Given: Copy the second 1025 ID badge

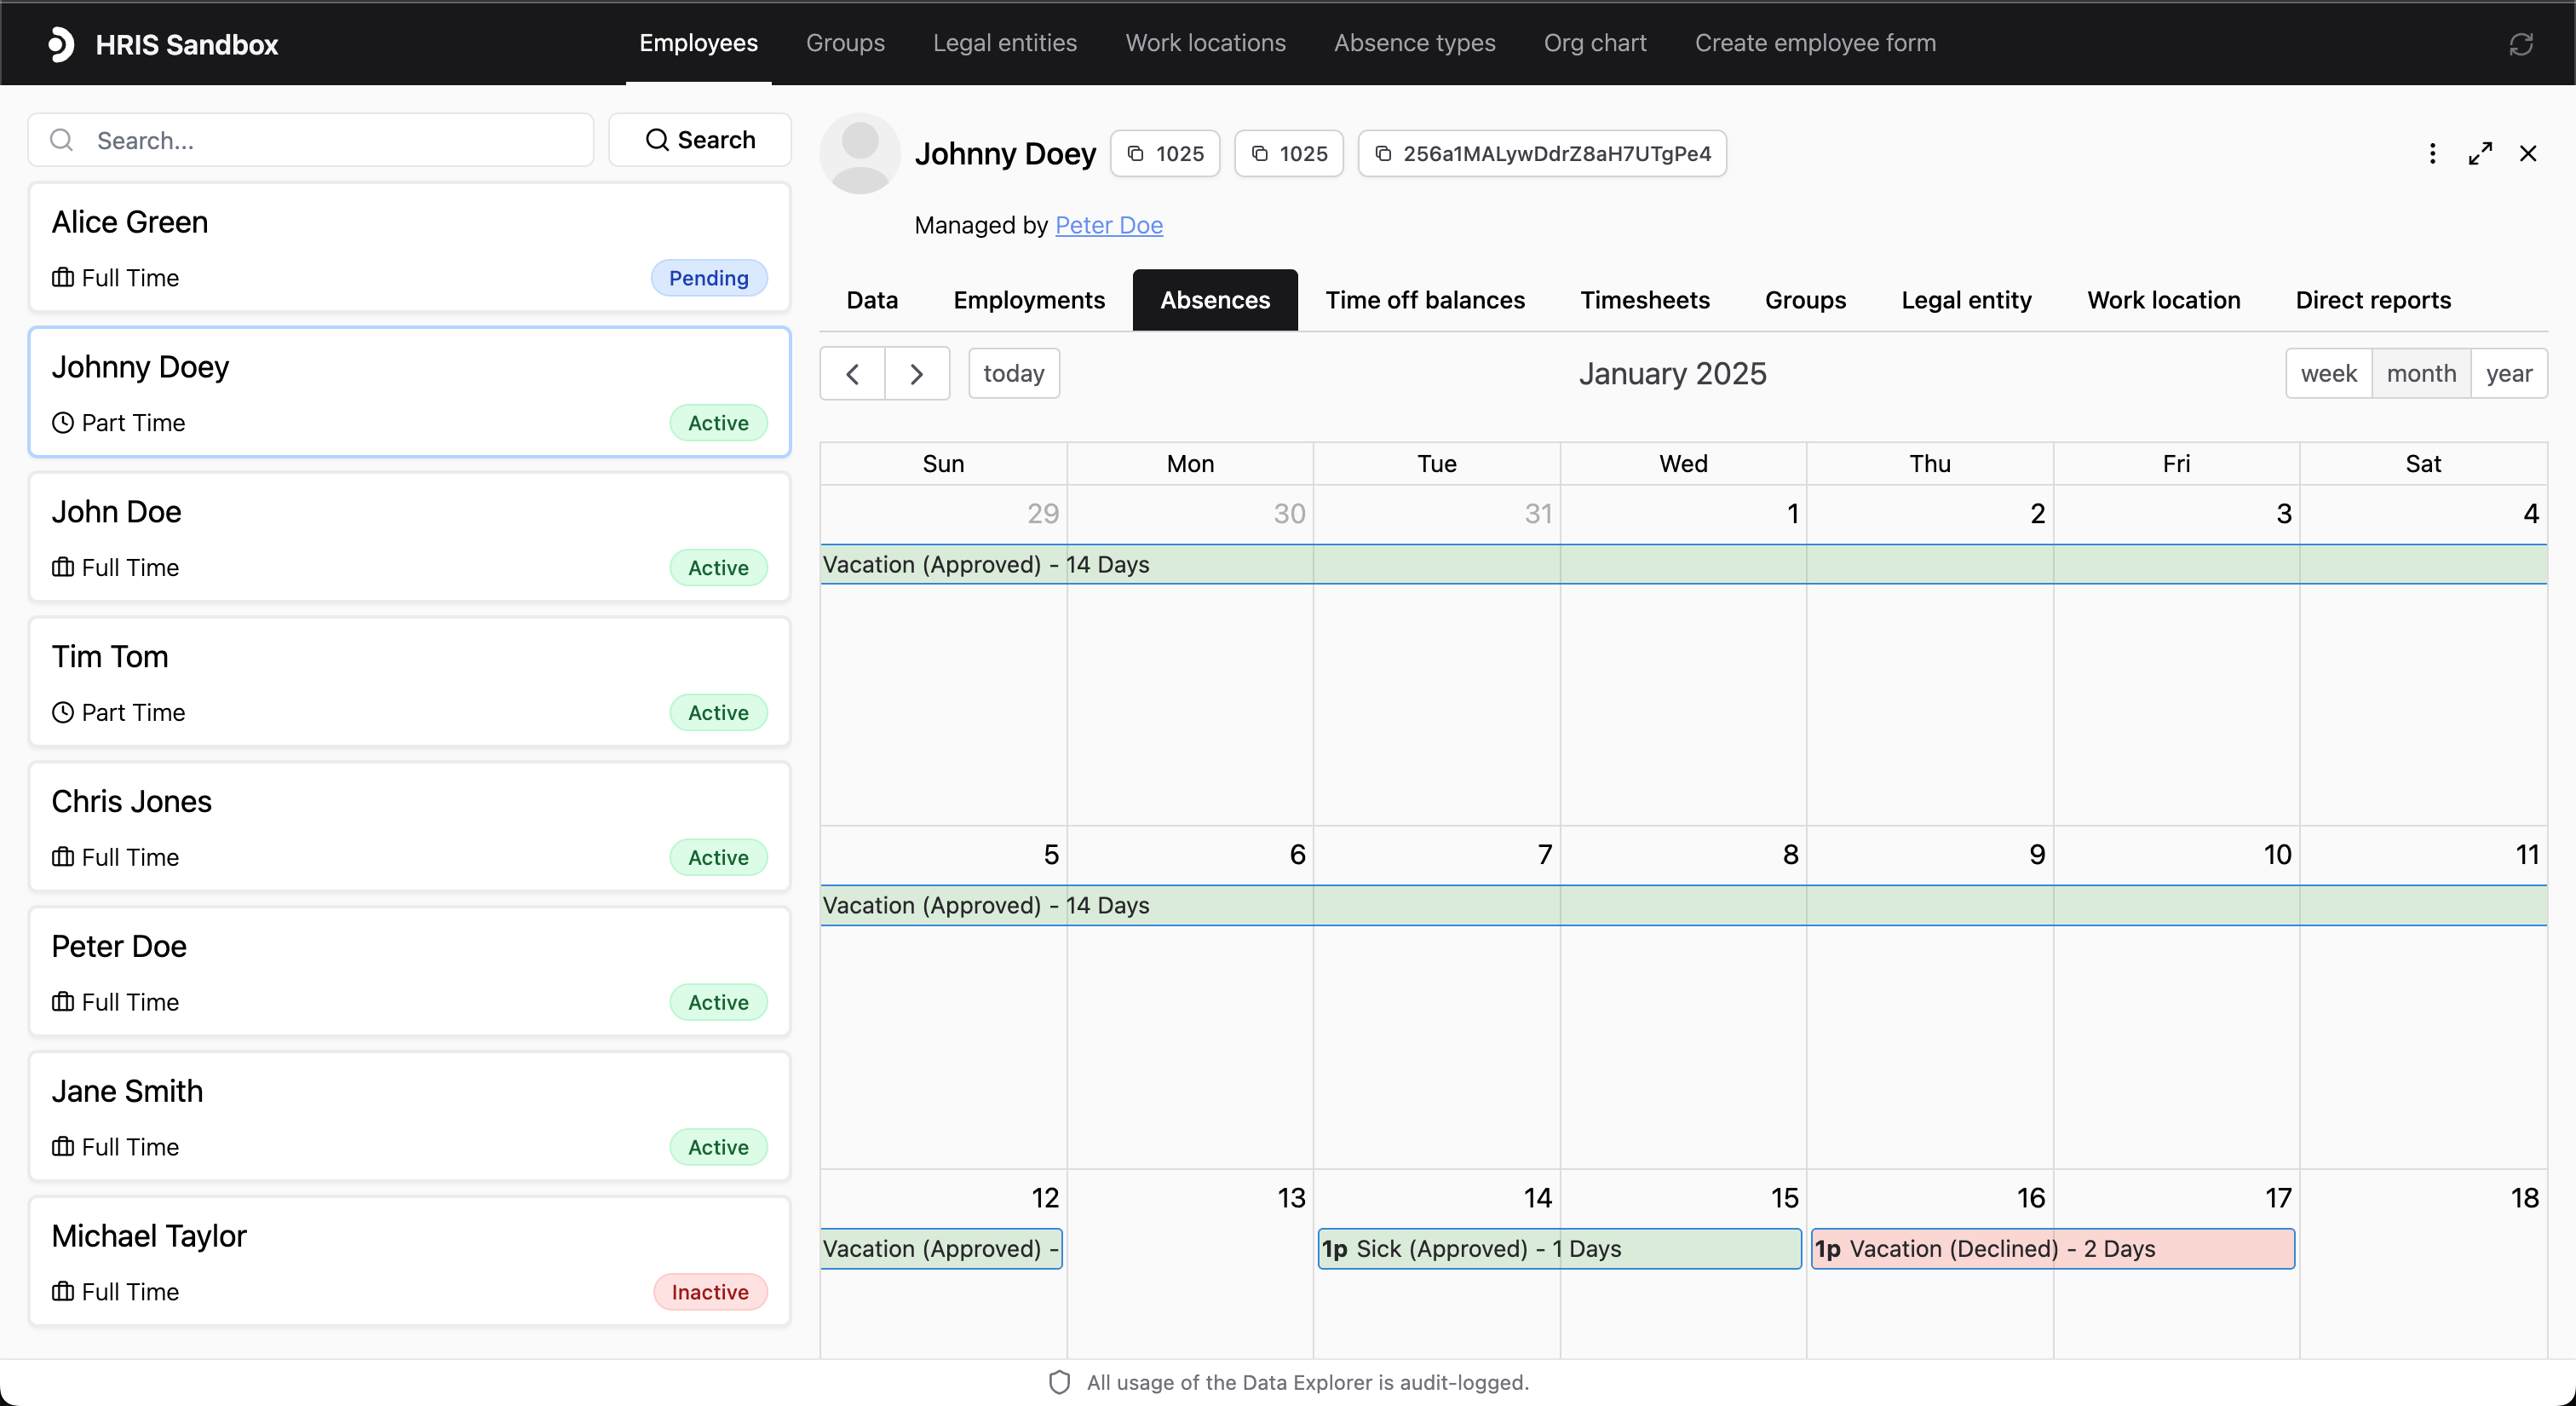Looking at the screenshot, I should (x=1289, y=153).
